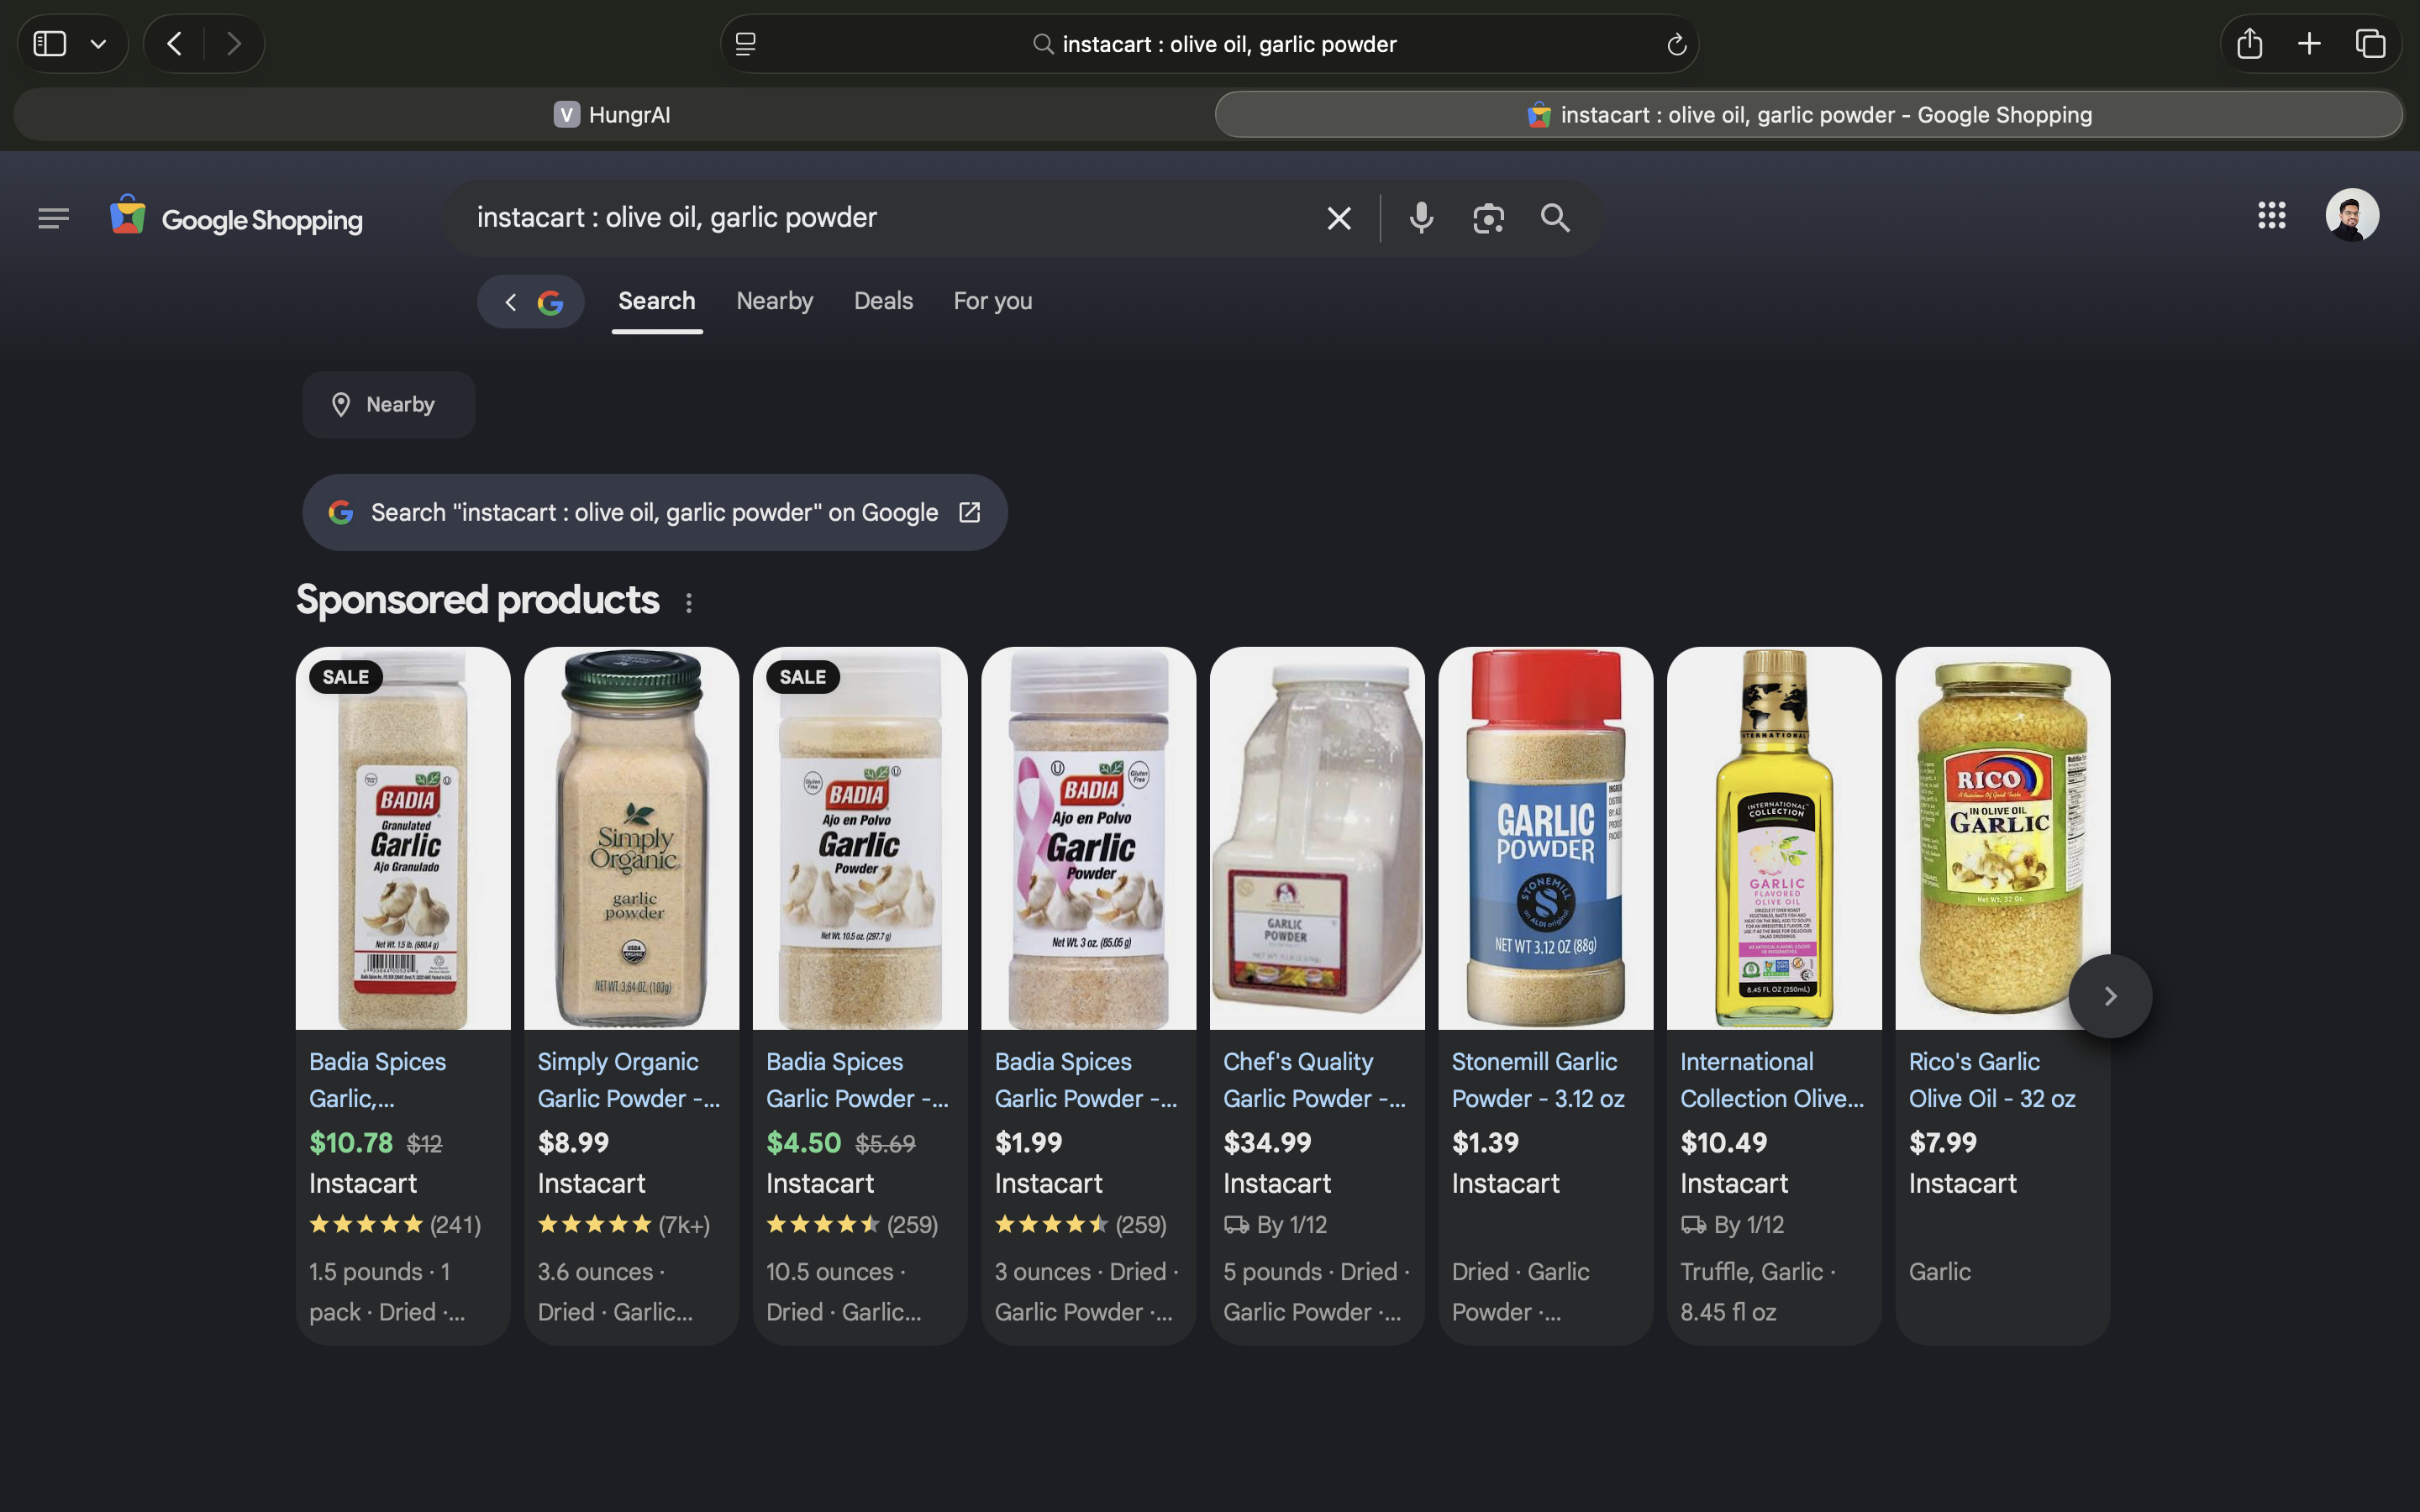Viewport: 2420px width, 1512px height.
Task: Toggle the Nearby location filter chip
Action: pyautogui.click(x=388, y=405)
